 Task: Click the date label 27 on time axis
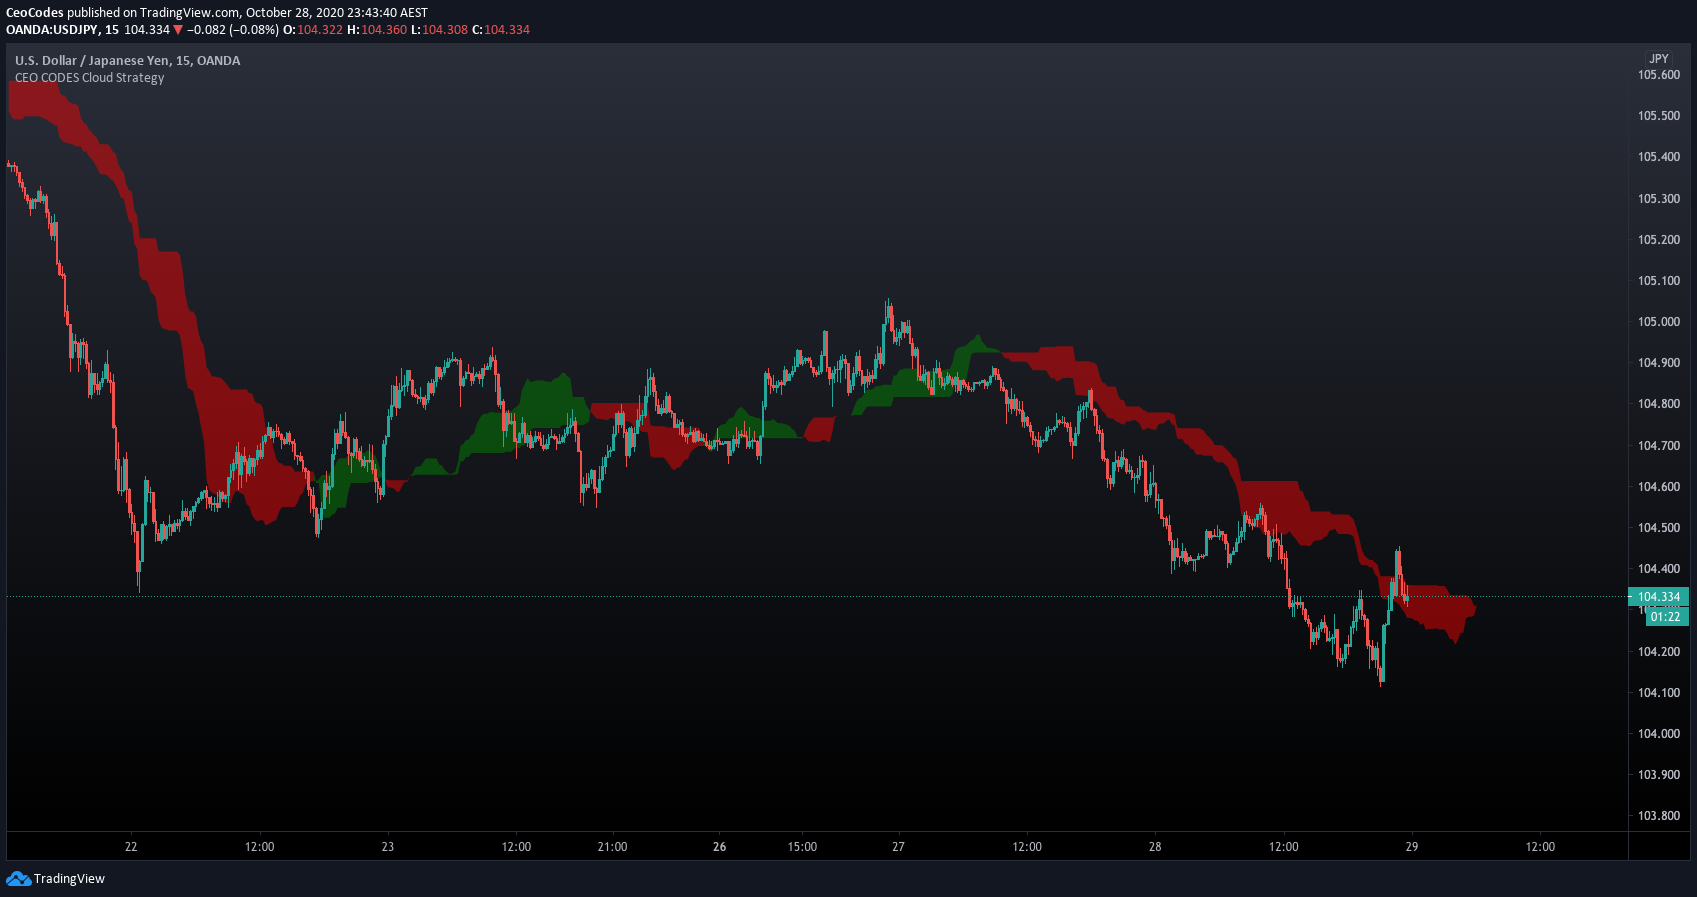coord(898,847)
